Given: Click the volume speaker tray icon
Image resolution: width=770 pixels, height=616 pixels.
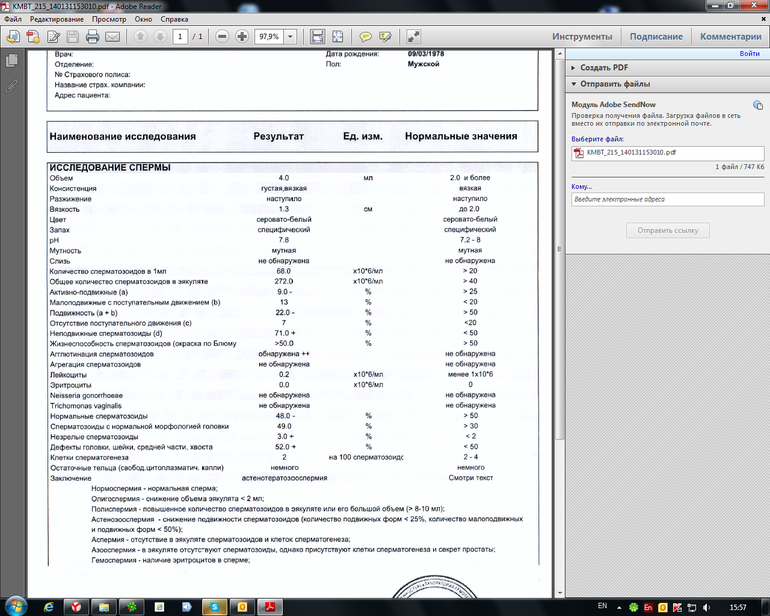Looking at the screenshot, I should click(x=706, y=608).
